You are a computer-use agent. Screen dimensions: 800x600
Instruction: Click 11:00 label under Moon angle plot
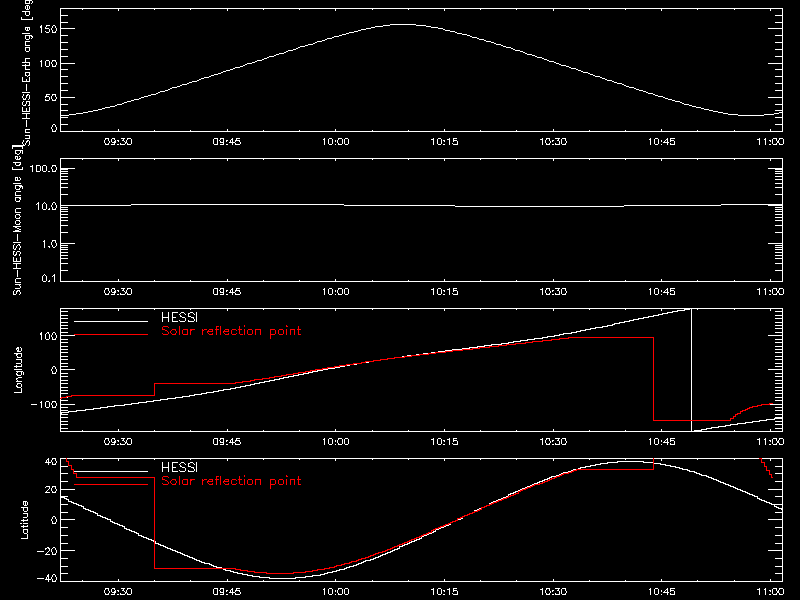tap(770, 291)
